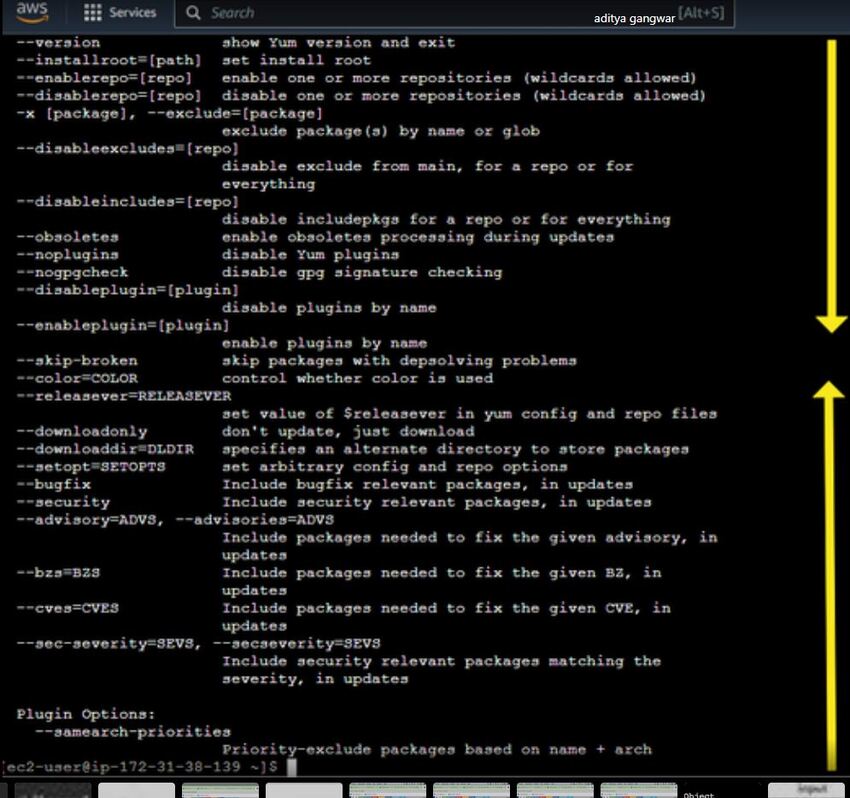Click the '--nogpgcheck' option text

point(72,272)
